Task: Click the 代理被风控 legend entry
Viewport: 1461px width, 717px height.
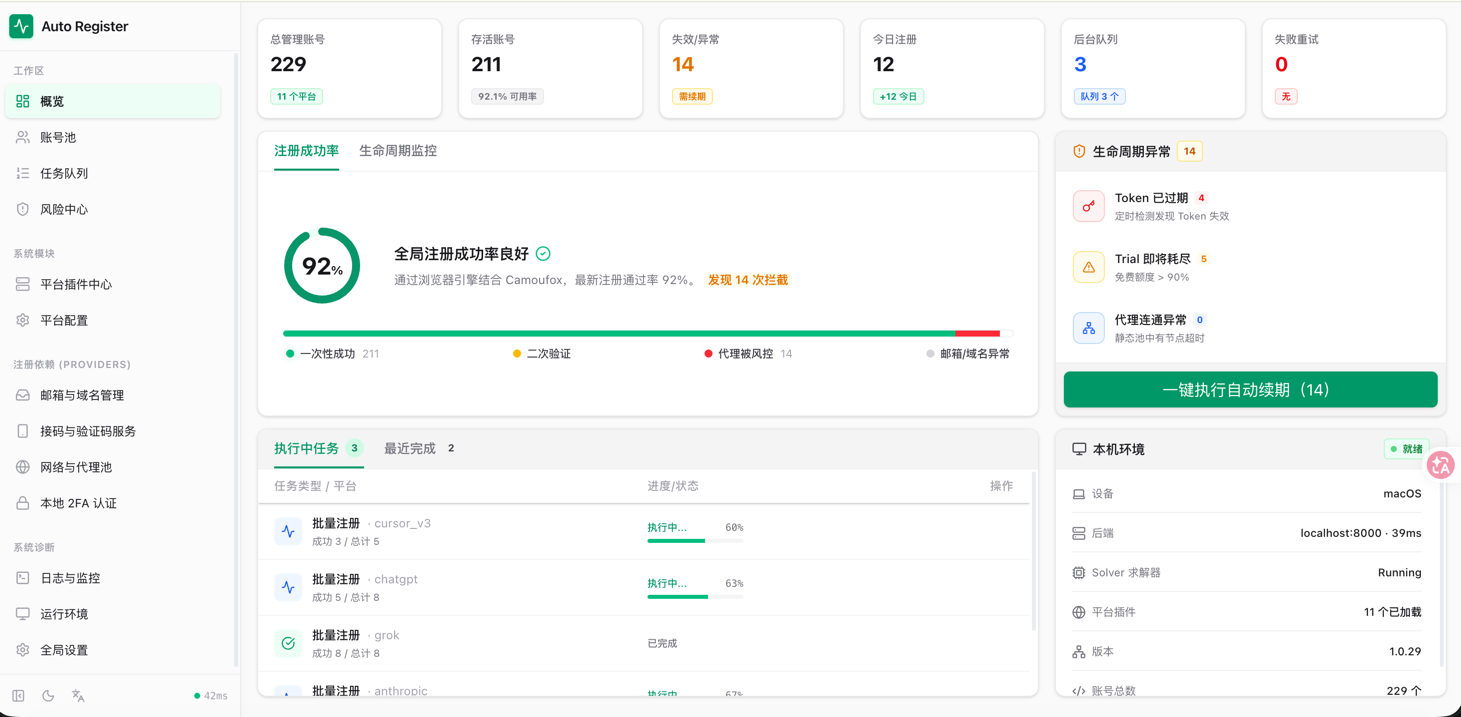Action: tap(748, 354)
